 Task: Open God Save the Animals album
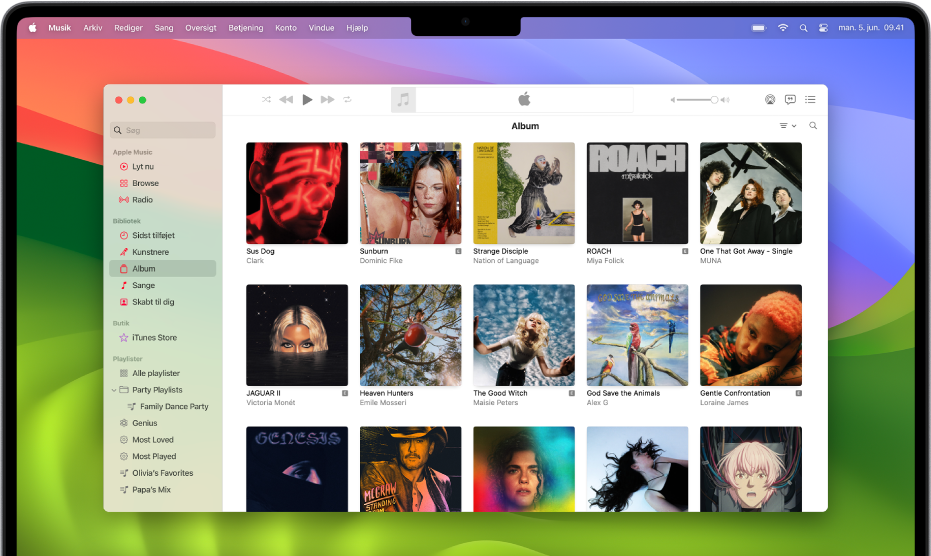(x=637, y=335)
